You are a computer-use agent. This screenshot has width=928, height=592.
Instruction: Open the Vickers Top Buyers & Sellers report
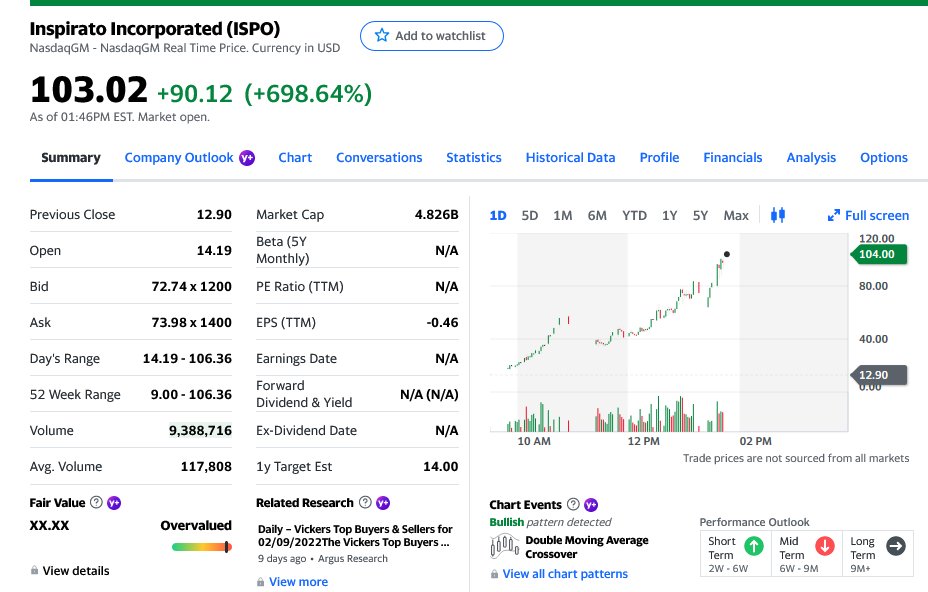(x=355, y=536)
